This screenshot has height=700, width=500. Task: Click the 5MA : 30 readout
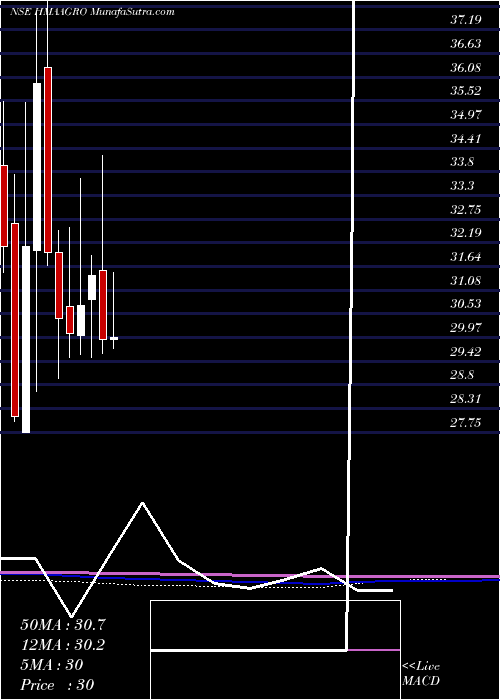(52, 665)
